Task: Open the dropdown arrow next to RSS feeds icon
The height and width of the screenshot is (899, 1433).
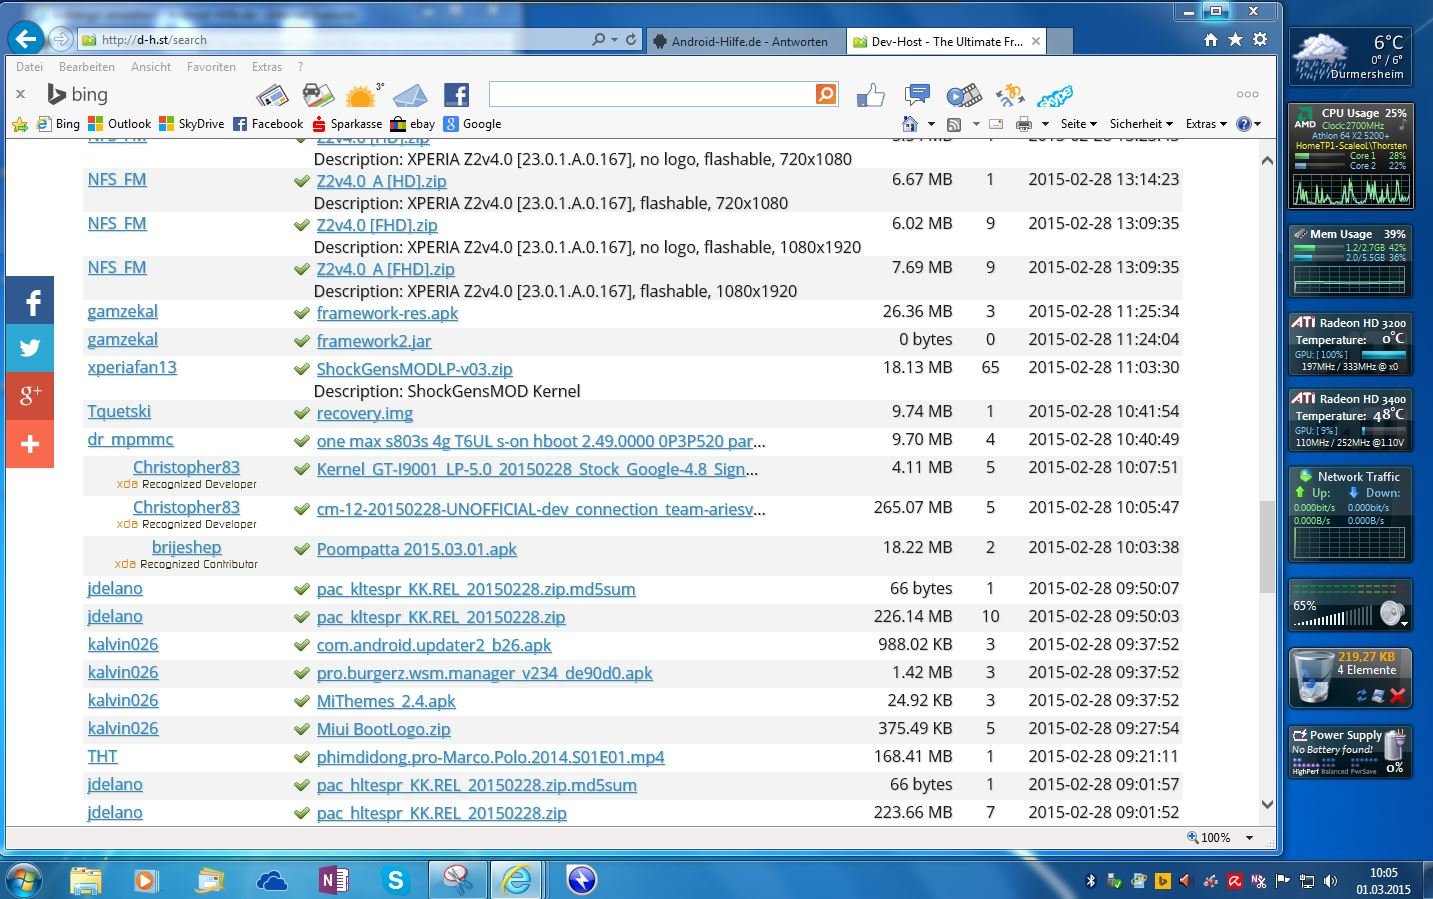Action: (975, 124)
